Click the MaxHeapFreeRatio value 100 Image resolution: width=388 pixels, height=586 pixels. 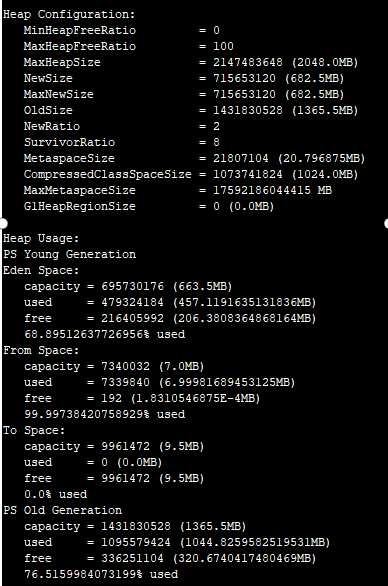pyautogui.click(x=224, y=46)
